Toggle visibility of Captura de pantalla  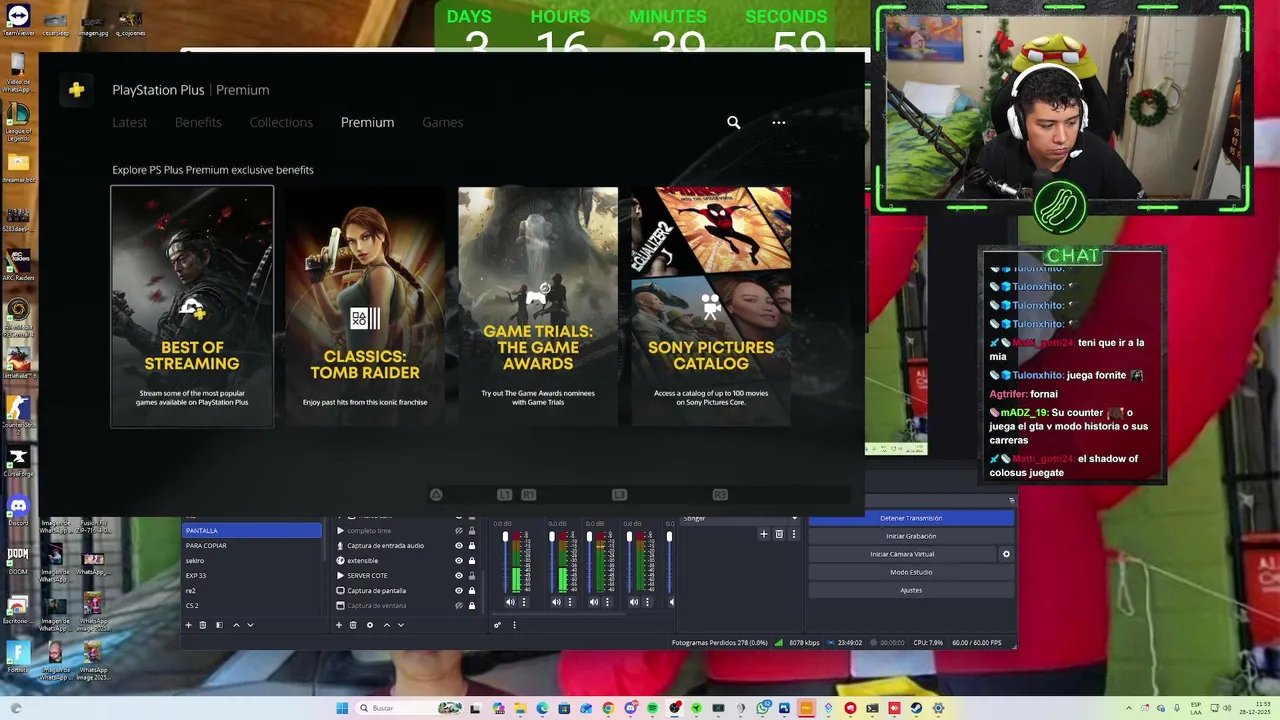[459, 591]
